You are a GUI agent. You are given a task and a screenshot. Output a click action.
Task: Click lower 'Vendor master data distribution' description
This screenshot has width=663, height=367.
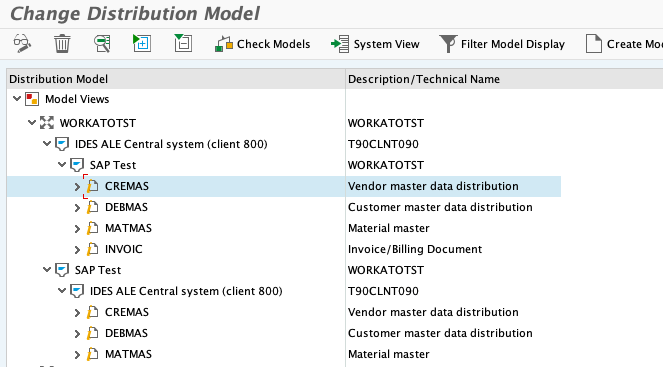click(433, 312)
